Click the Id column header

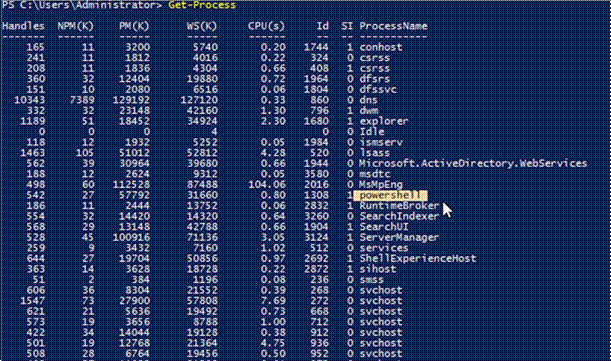(x=322, y=26)
